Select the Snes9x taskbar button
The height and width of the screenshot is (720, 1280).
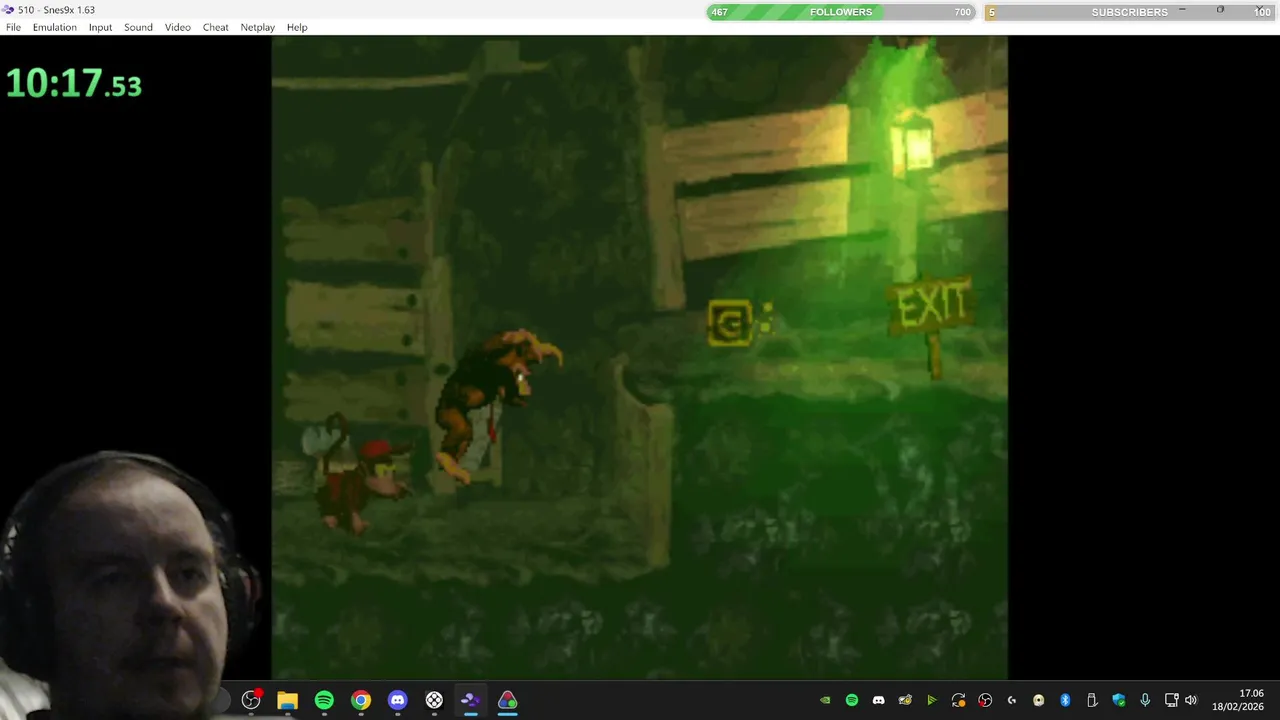pyautogui.click(x=470, y=700)
